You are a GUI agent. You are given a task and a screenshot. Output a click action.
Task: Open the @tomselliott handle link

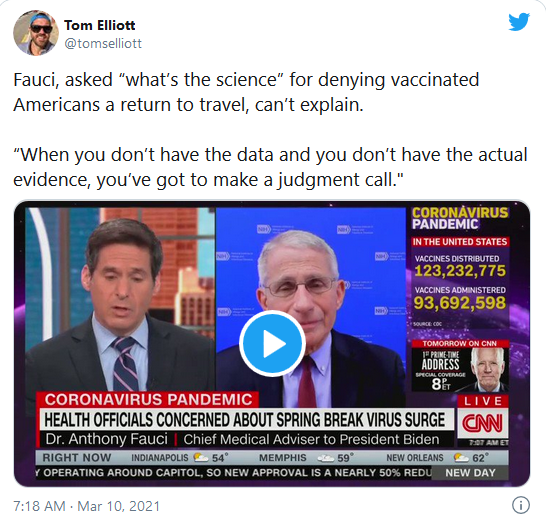pyautogui.click(x=103, y=44)
